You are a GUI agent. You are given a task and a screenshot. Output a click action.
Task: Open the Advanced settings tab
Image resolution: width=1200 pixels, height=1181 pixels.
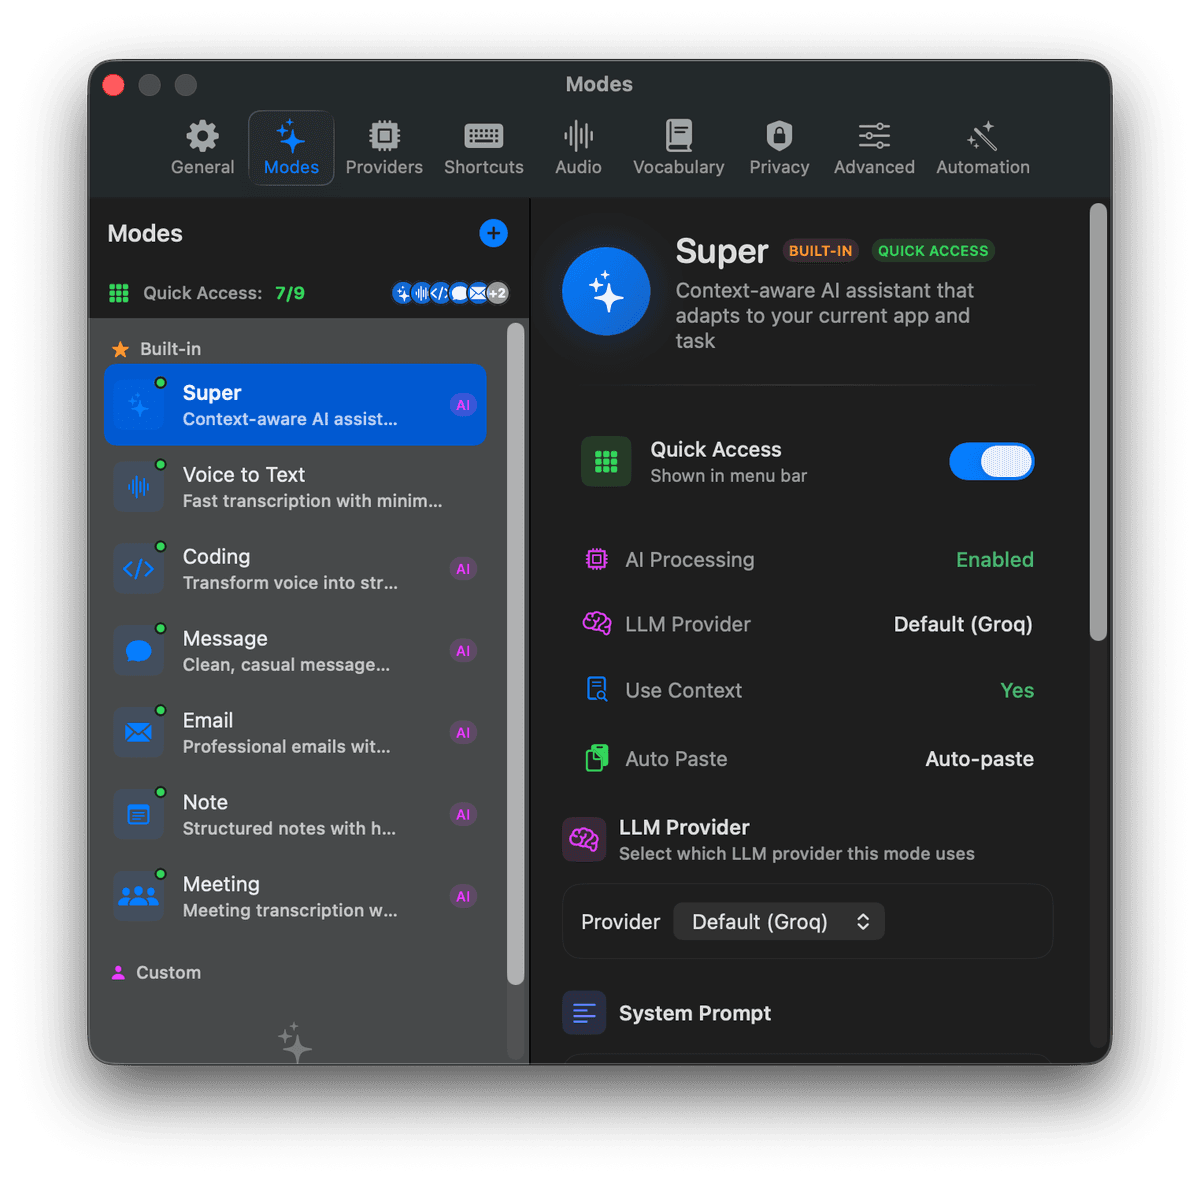(x=872, y=146)
